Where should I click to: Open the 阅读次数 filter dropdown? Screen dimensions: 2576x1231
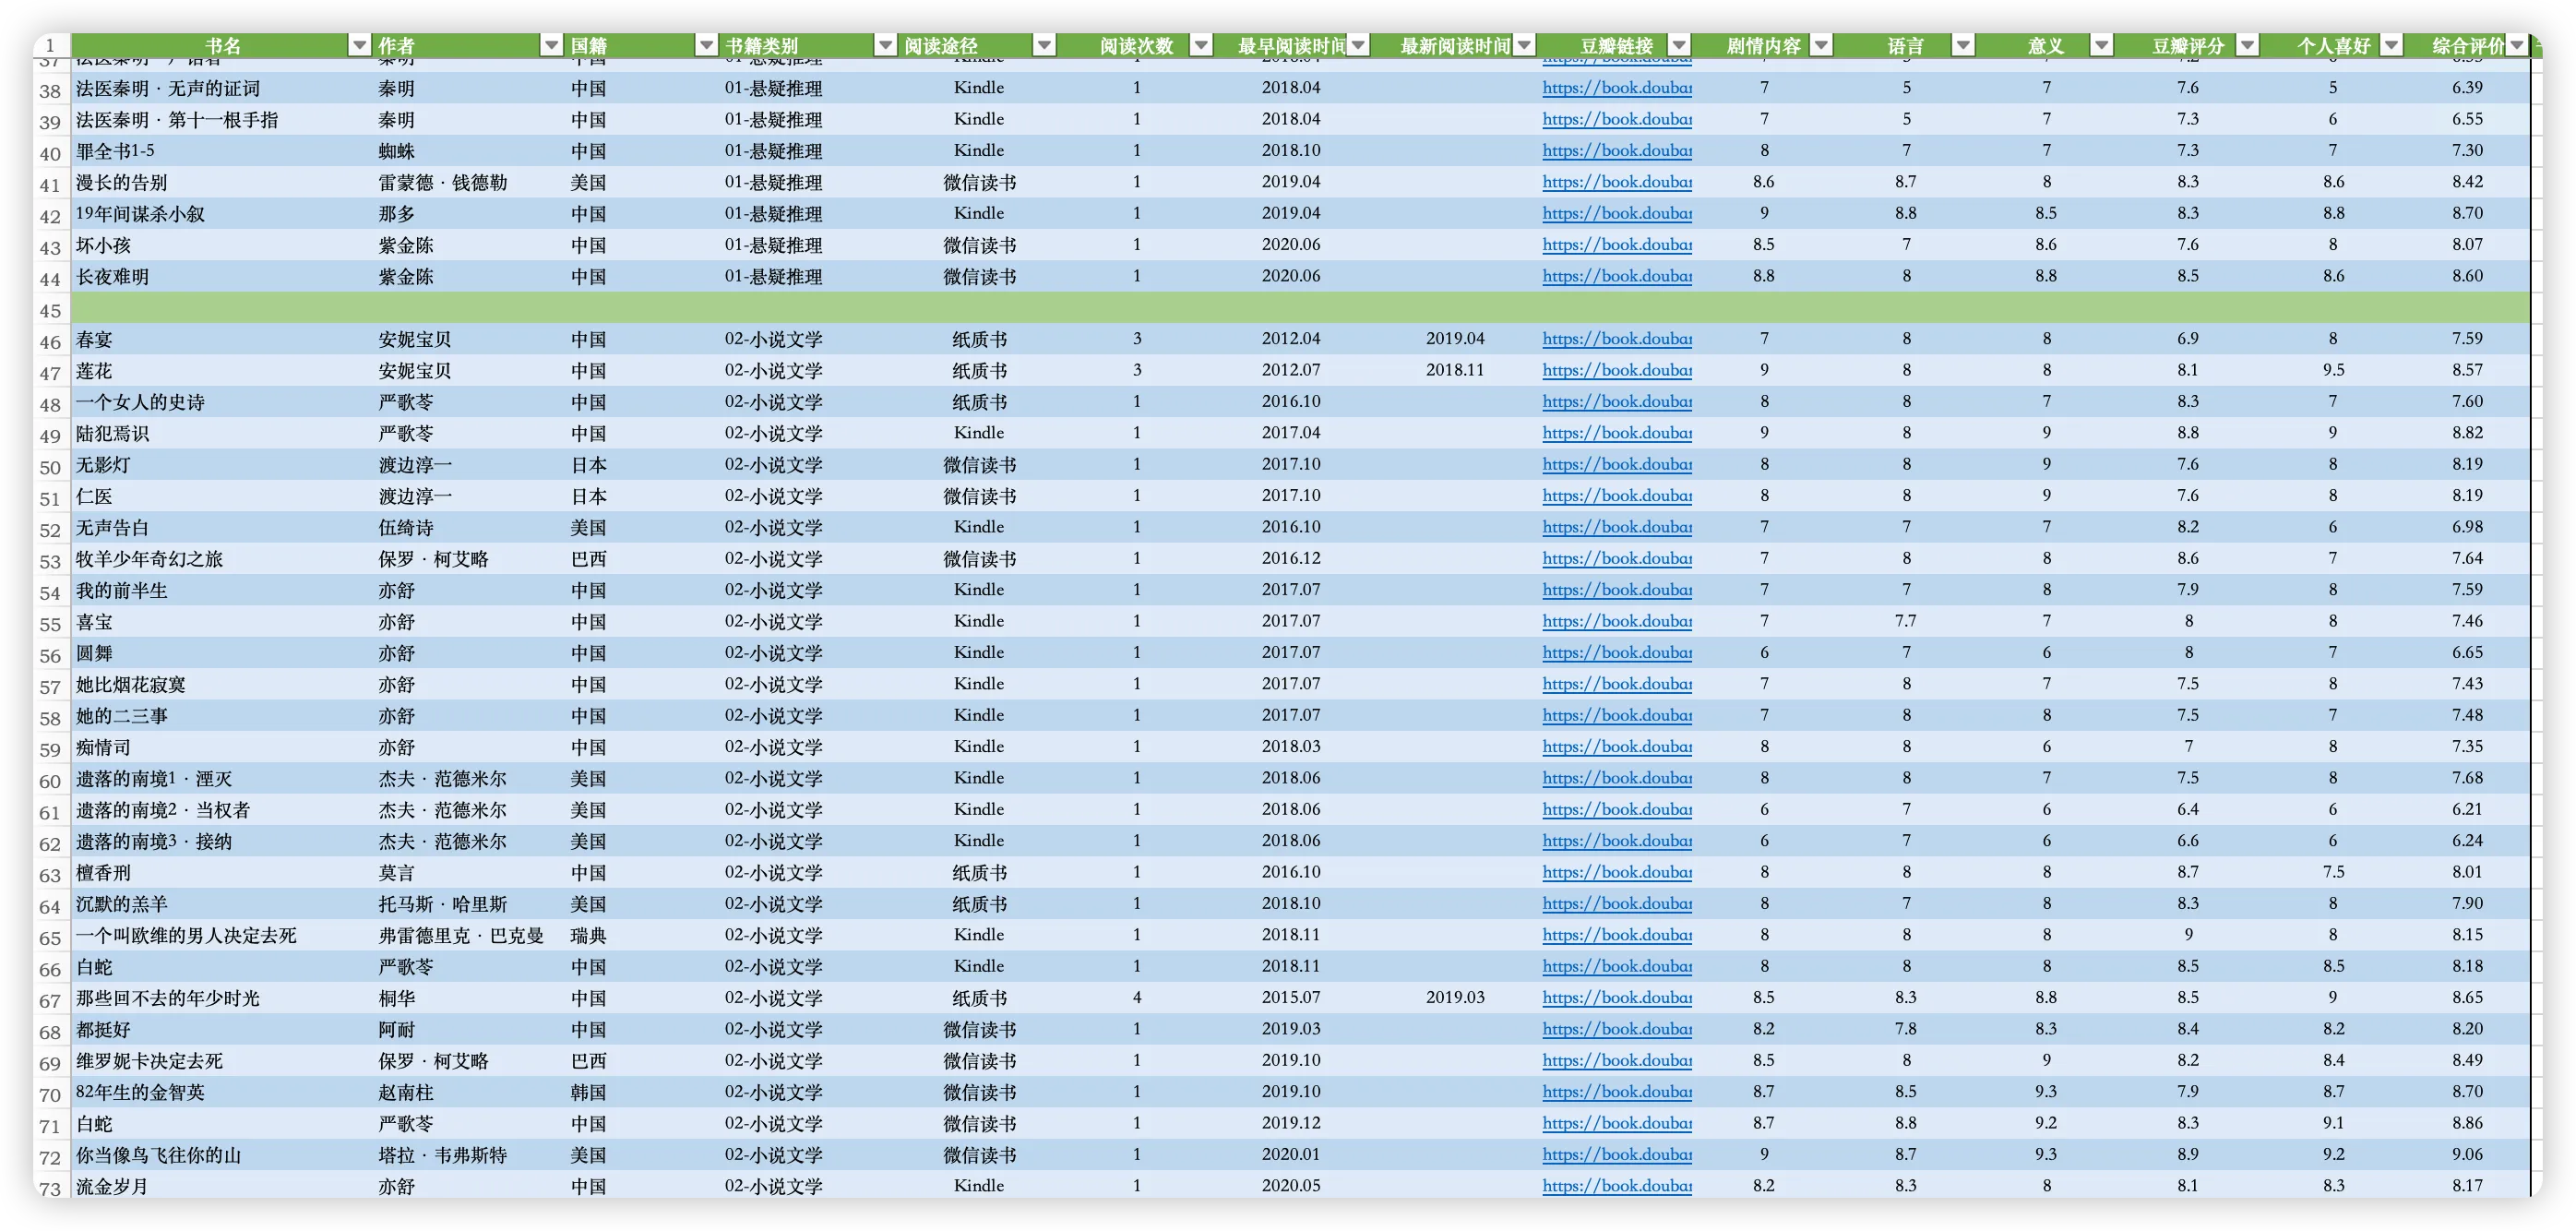1201,45
